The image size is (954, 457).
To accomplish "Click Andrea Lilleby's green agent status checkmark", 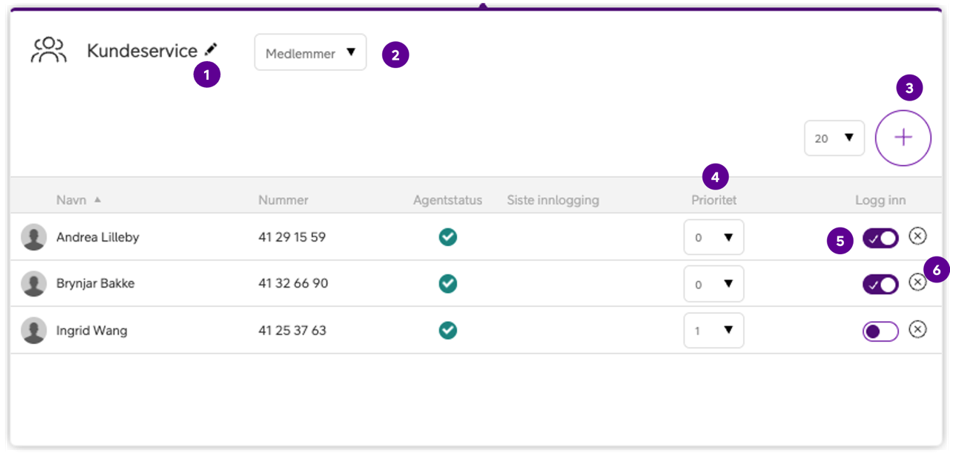I will coord(448,237).
